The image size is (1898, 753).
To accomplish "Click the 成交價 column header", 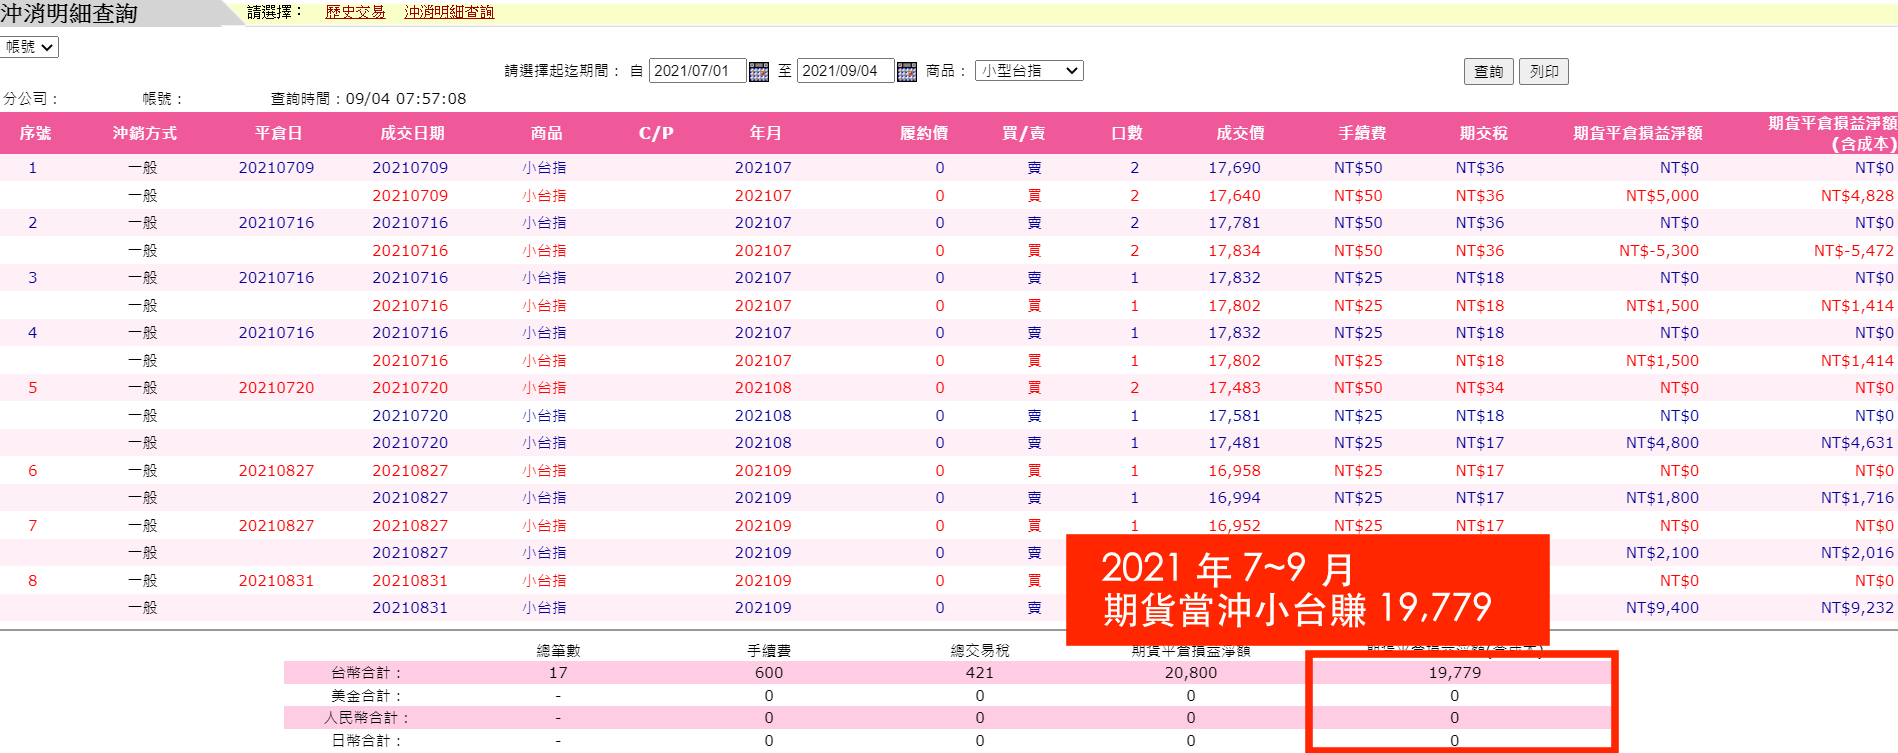I will tap(1240, 133).
